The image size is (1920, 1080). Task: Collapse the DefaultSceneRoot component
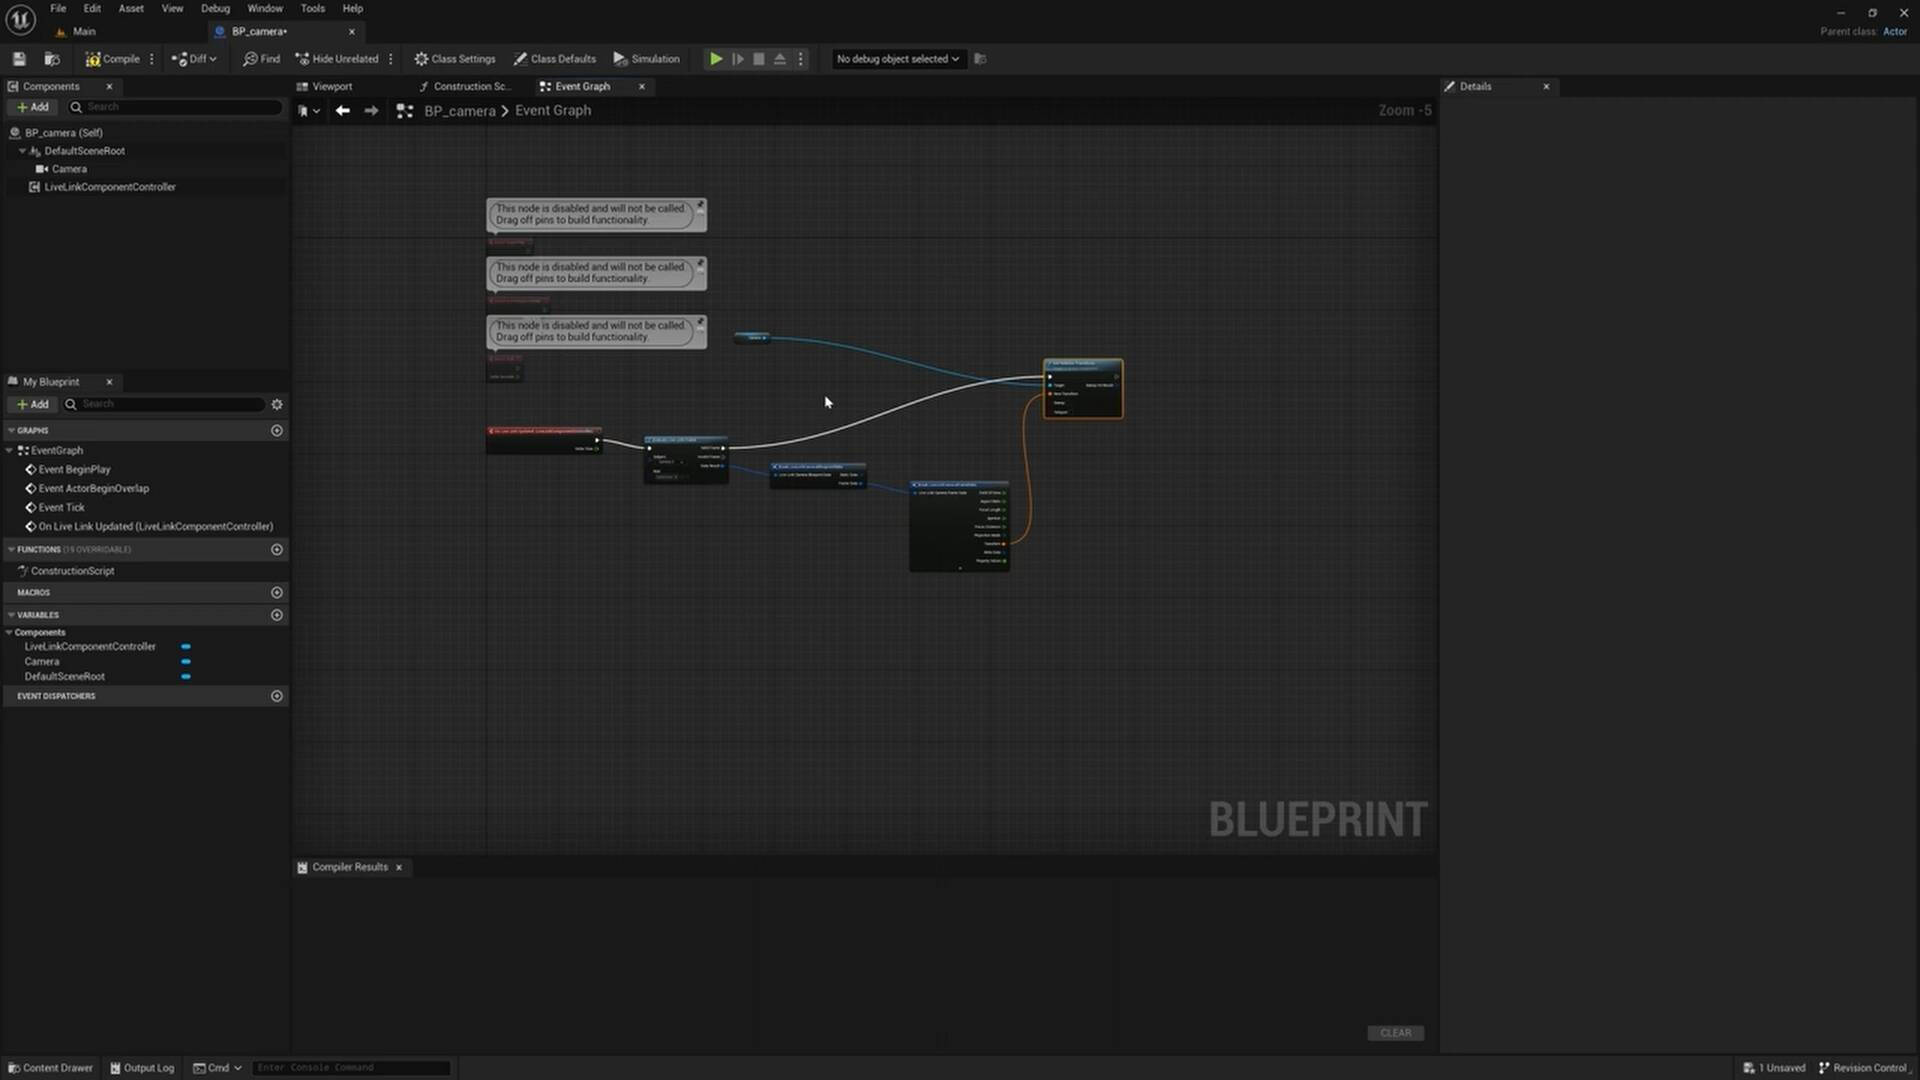pyautogui.click(x=21, y=151)
